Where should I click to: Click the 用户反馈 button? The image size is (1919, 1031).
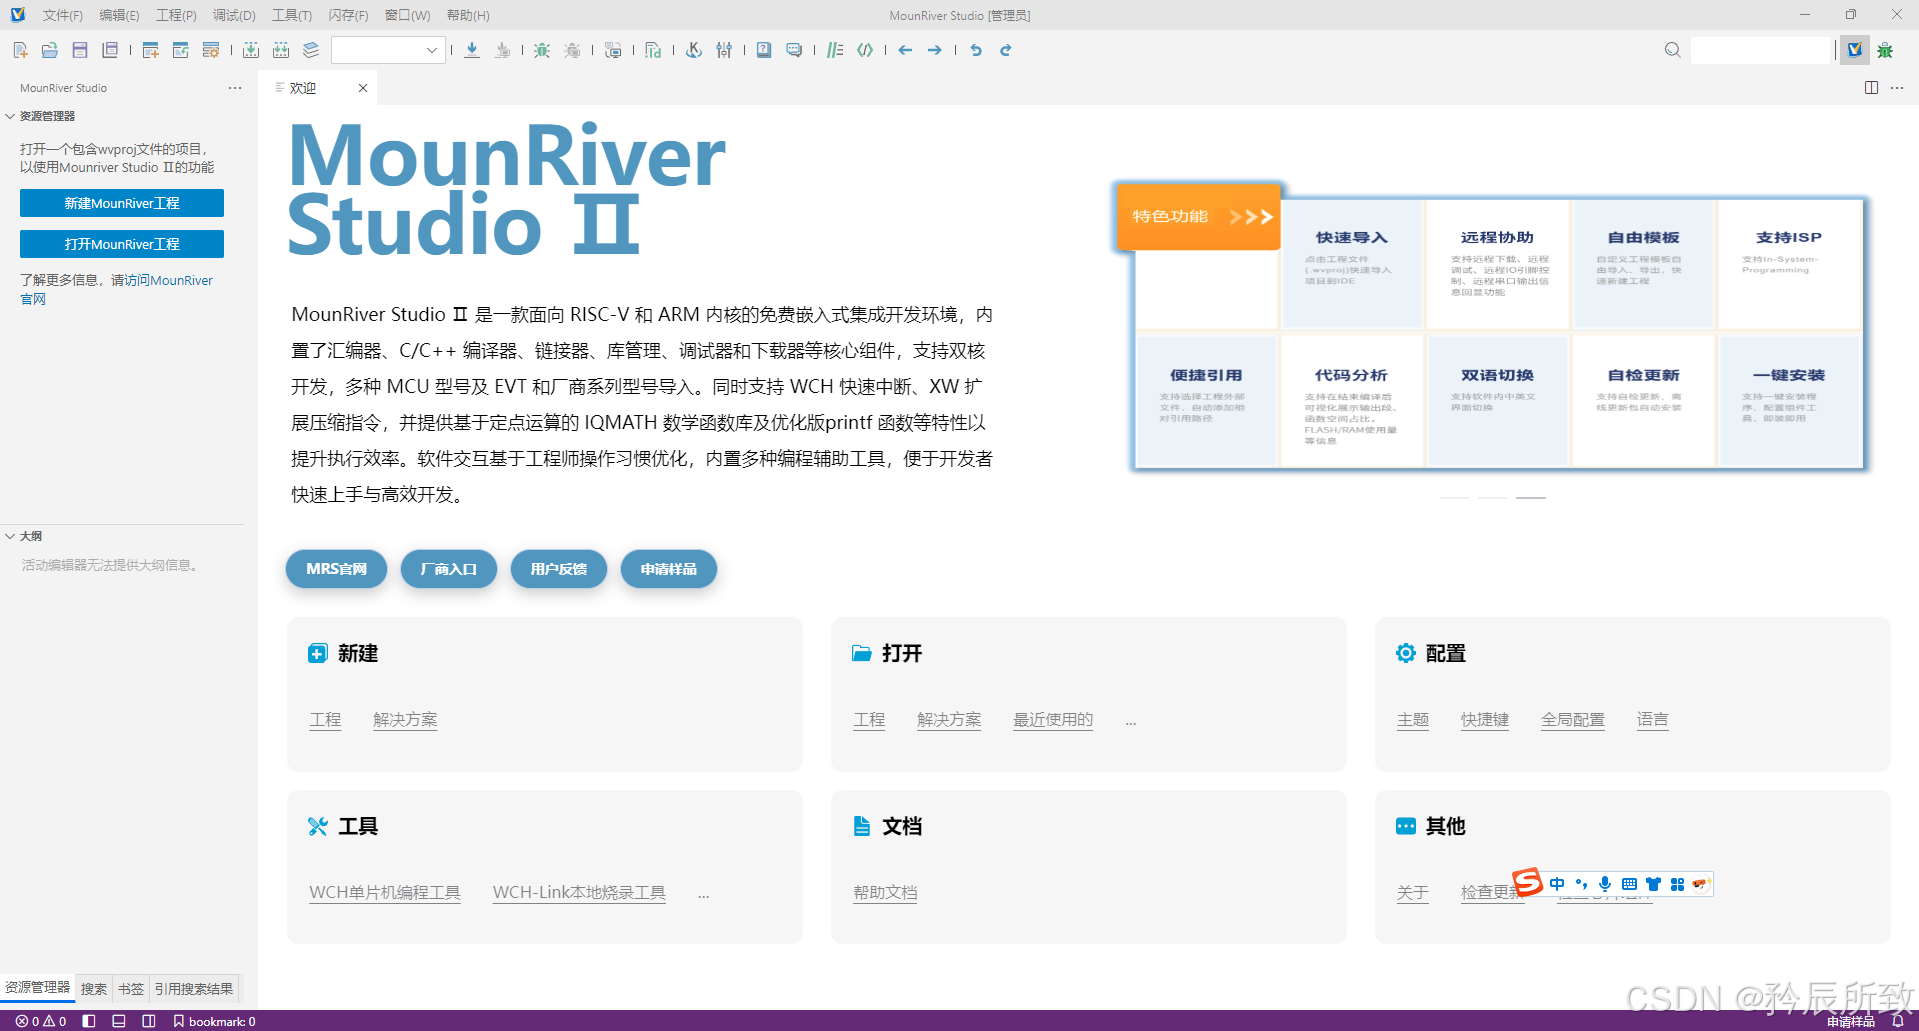pos(559,569)
